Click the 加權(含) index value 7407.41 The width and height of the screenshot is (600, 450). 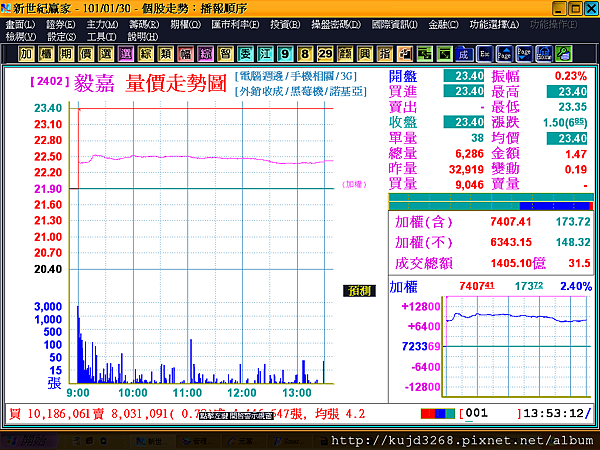coord(510,222)
